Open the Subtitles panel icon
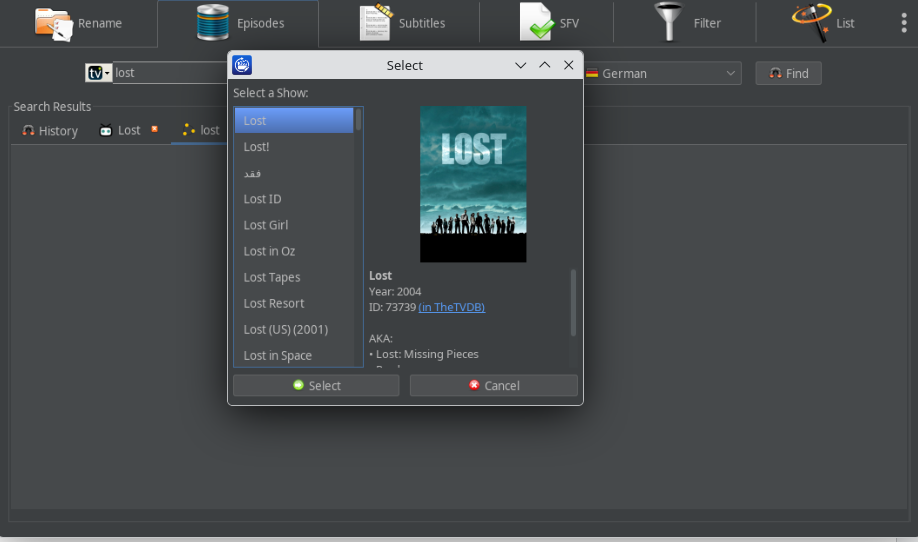Image resolution: width=918 pixels, height=542 pixels. click(375, 23)
